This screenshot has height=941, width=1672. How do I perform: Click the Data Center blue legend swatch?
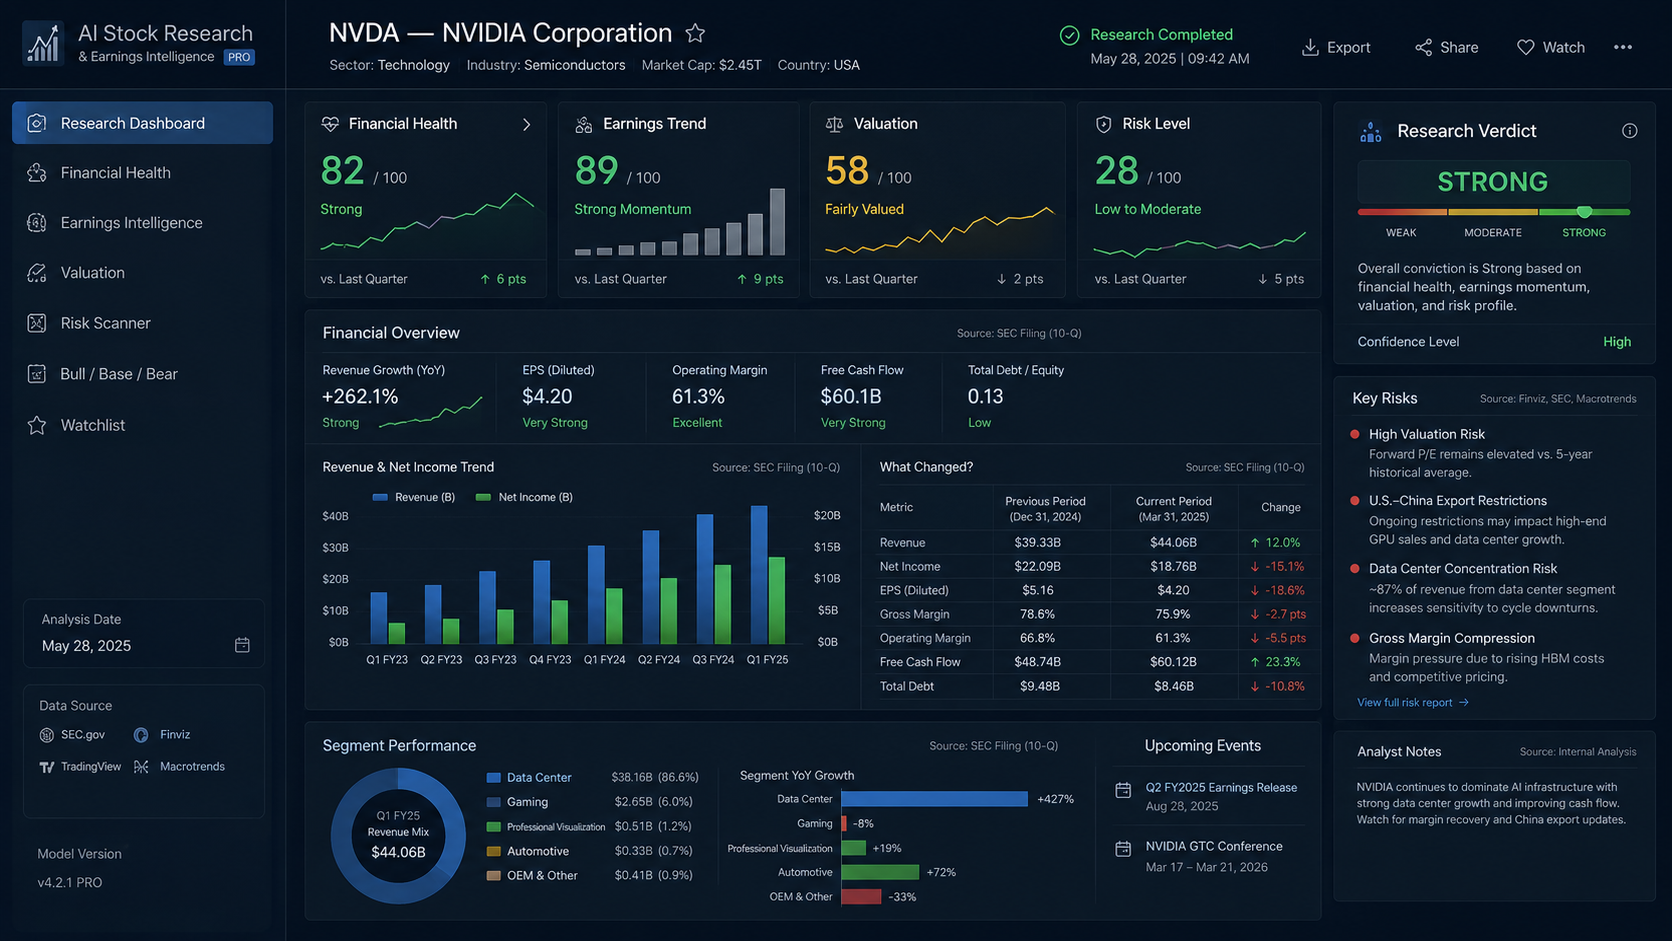coord(493,778)
